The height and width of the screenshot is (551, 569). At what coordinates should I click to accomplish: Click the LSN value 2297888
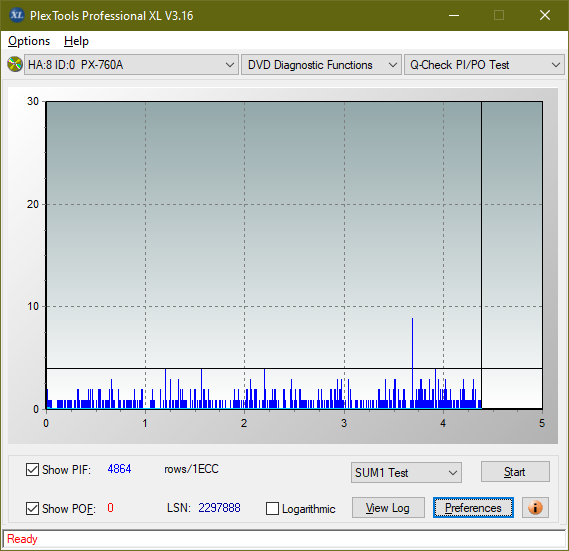[x=219, y=507]
